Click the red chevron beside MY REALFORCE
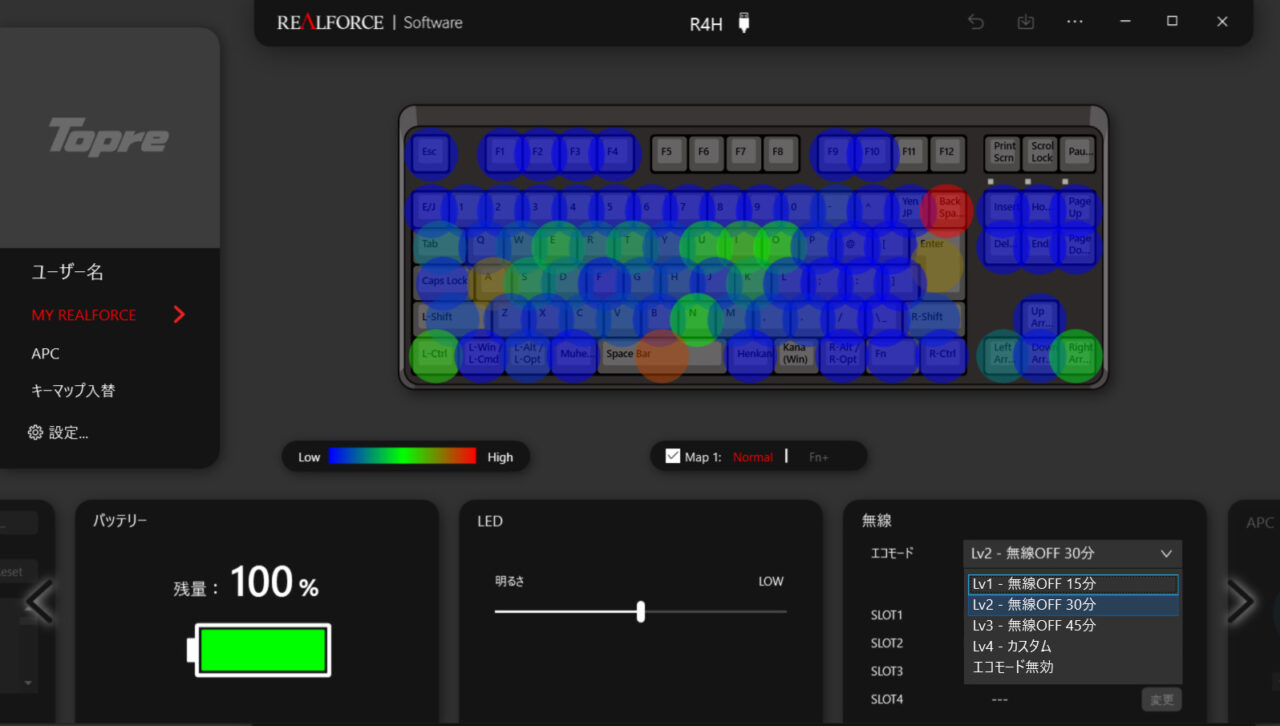Viewport: 1280px width, 726px height. tap(179, 315)
